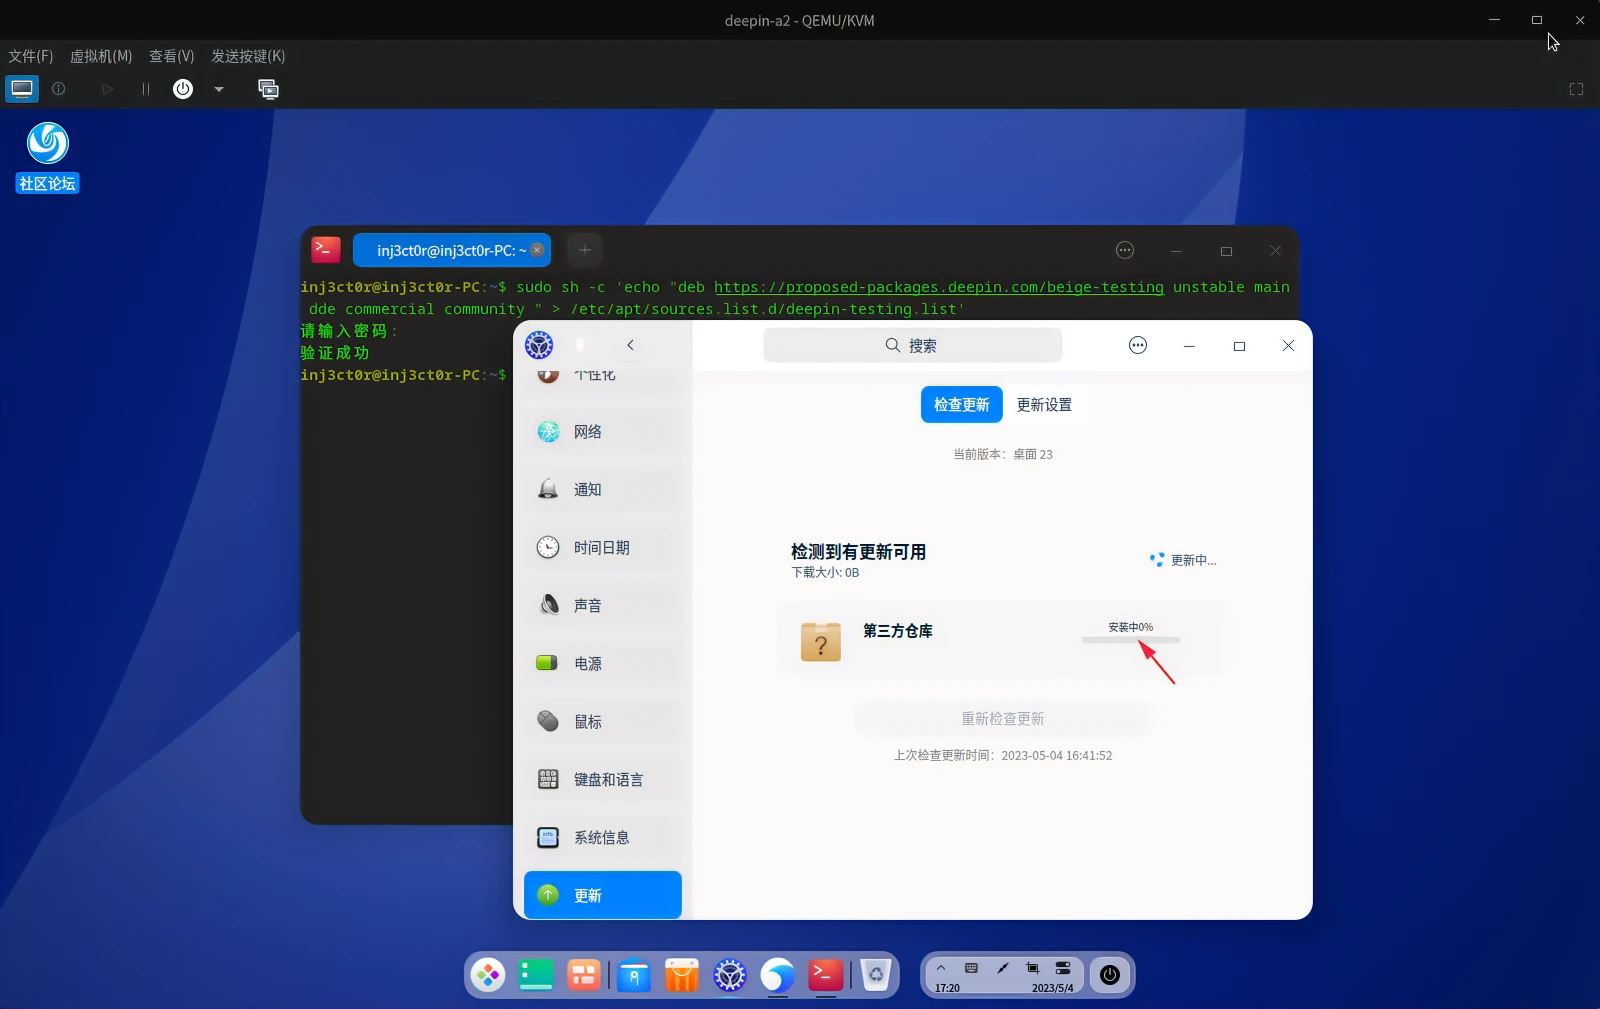Open the Terminal icon in the dock
The height and width of the screenshot is (1009, 1600).
tap(825, 975)
